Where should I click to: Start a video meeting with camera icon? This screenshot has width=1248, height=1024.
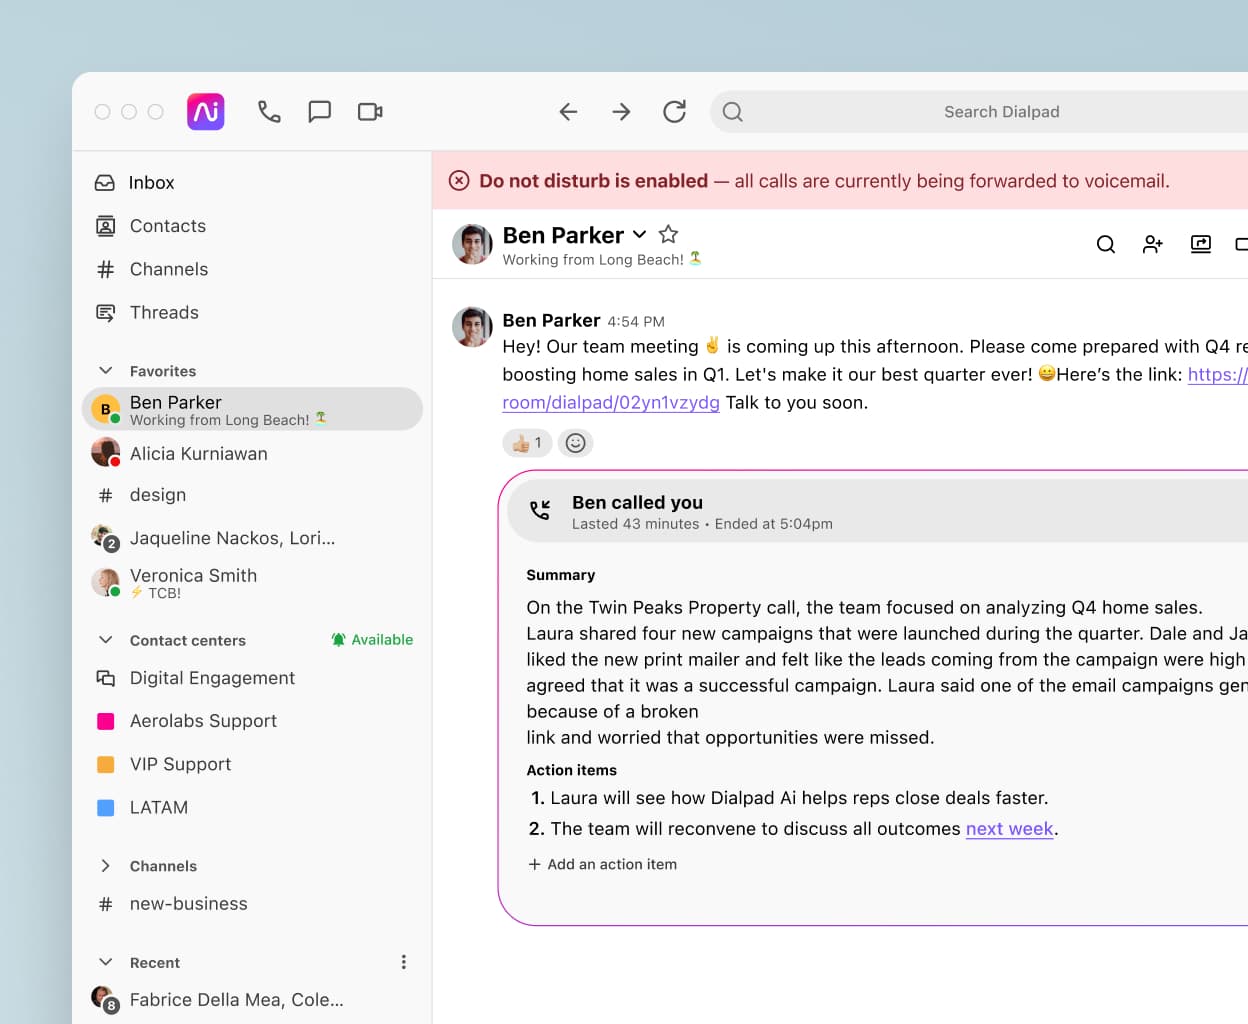[x=370, y=112]
